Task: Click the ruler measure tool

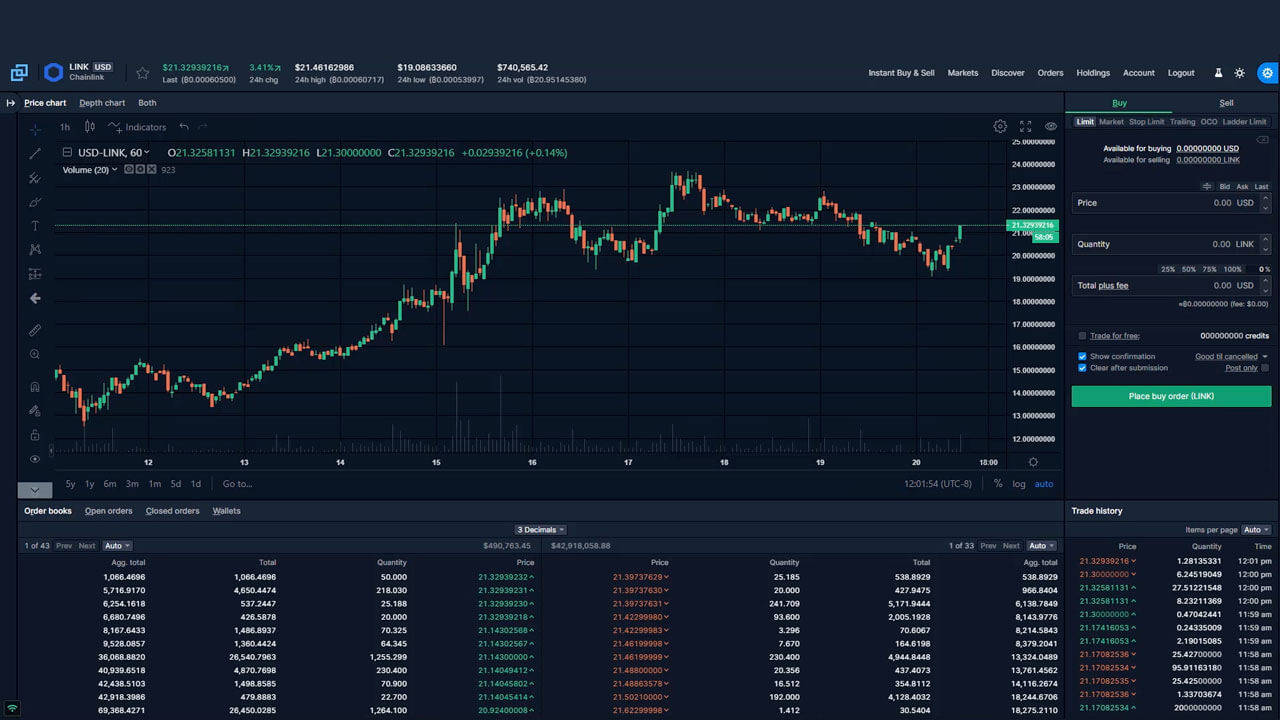Action: pyautogui.click(x=35, y=330)
